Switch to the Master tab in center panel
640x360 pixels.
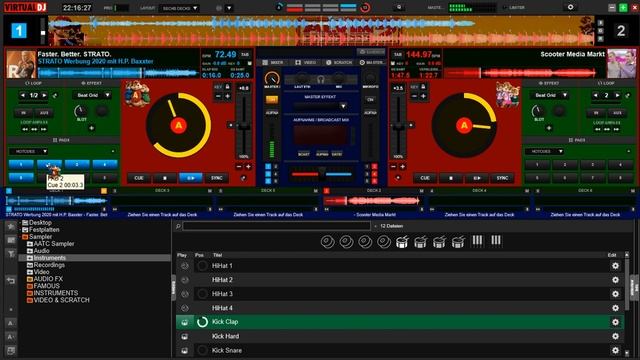click(x=371, y=62)
